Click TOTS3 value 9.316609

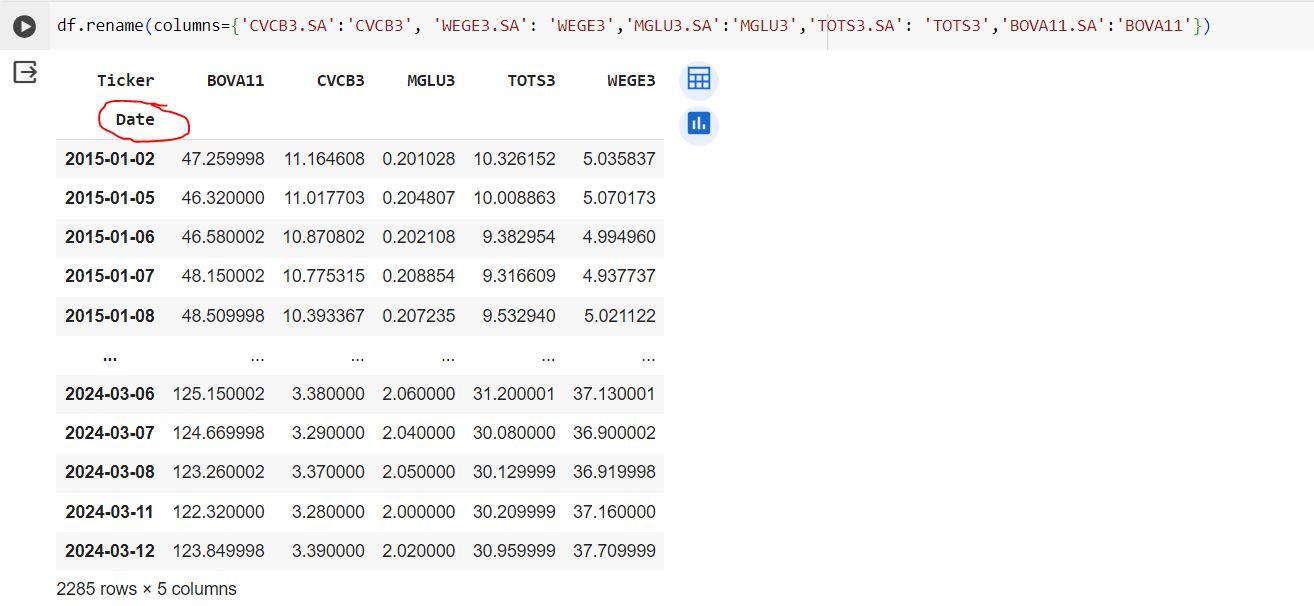click(519, 276)
